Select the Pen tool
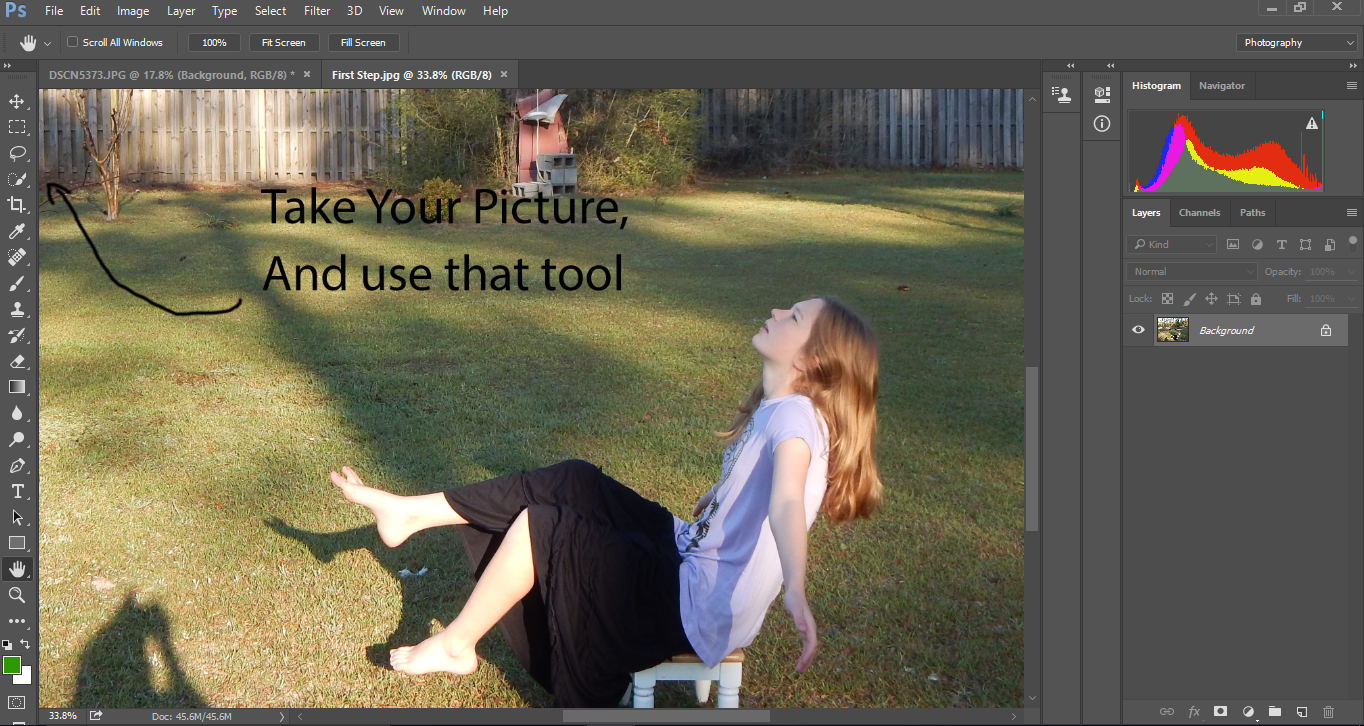Image resolution: width=1364 pixels, height=726 pixels. 17,465
